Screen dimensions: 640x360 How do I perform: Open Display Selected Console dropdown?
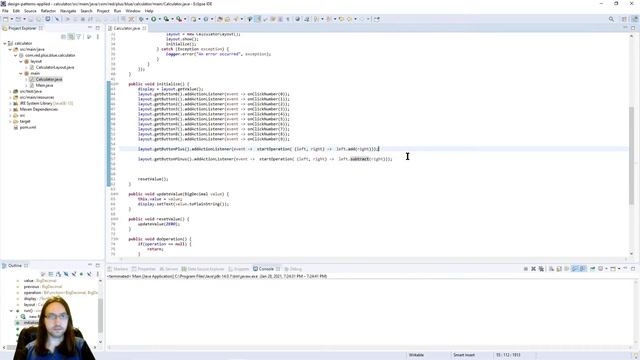tap(607, 269)
